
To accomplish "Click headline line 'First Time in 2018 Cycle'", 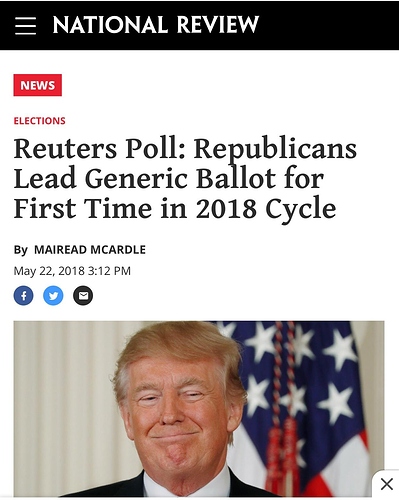I will click(175, 208).
